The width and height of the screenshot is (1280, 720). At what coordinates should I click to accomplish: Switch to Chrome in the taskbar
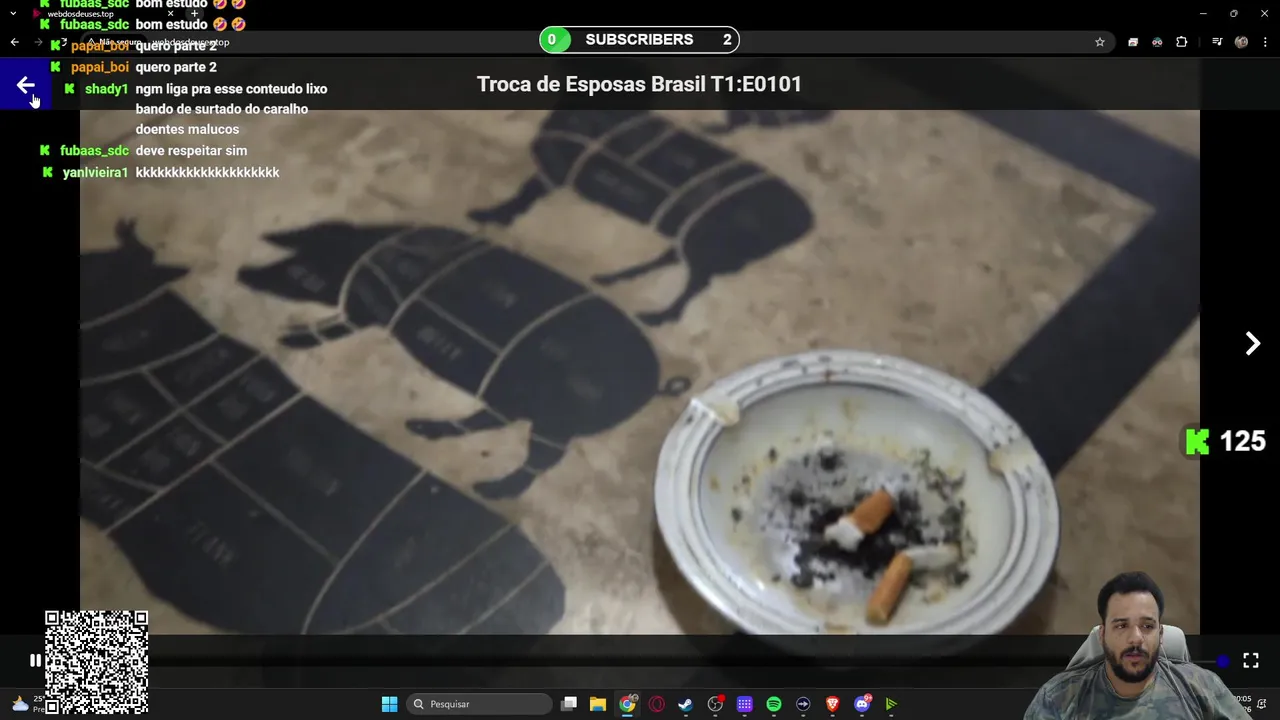pyautogui.click(x=627, y=704)
